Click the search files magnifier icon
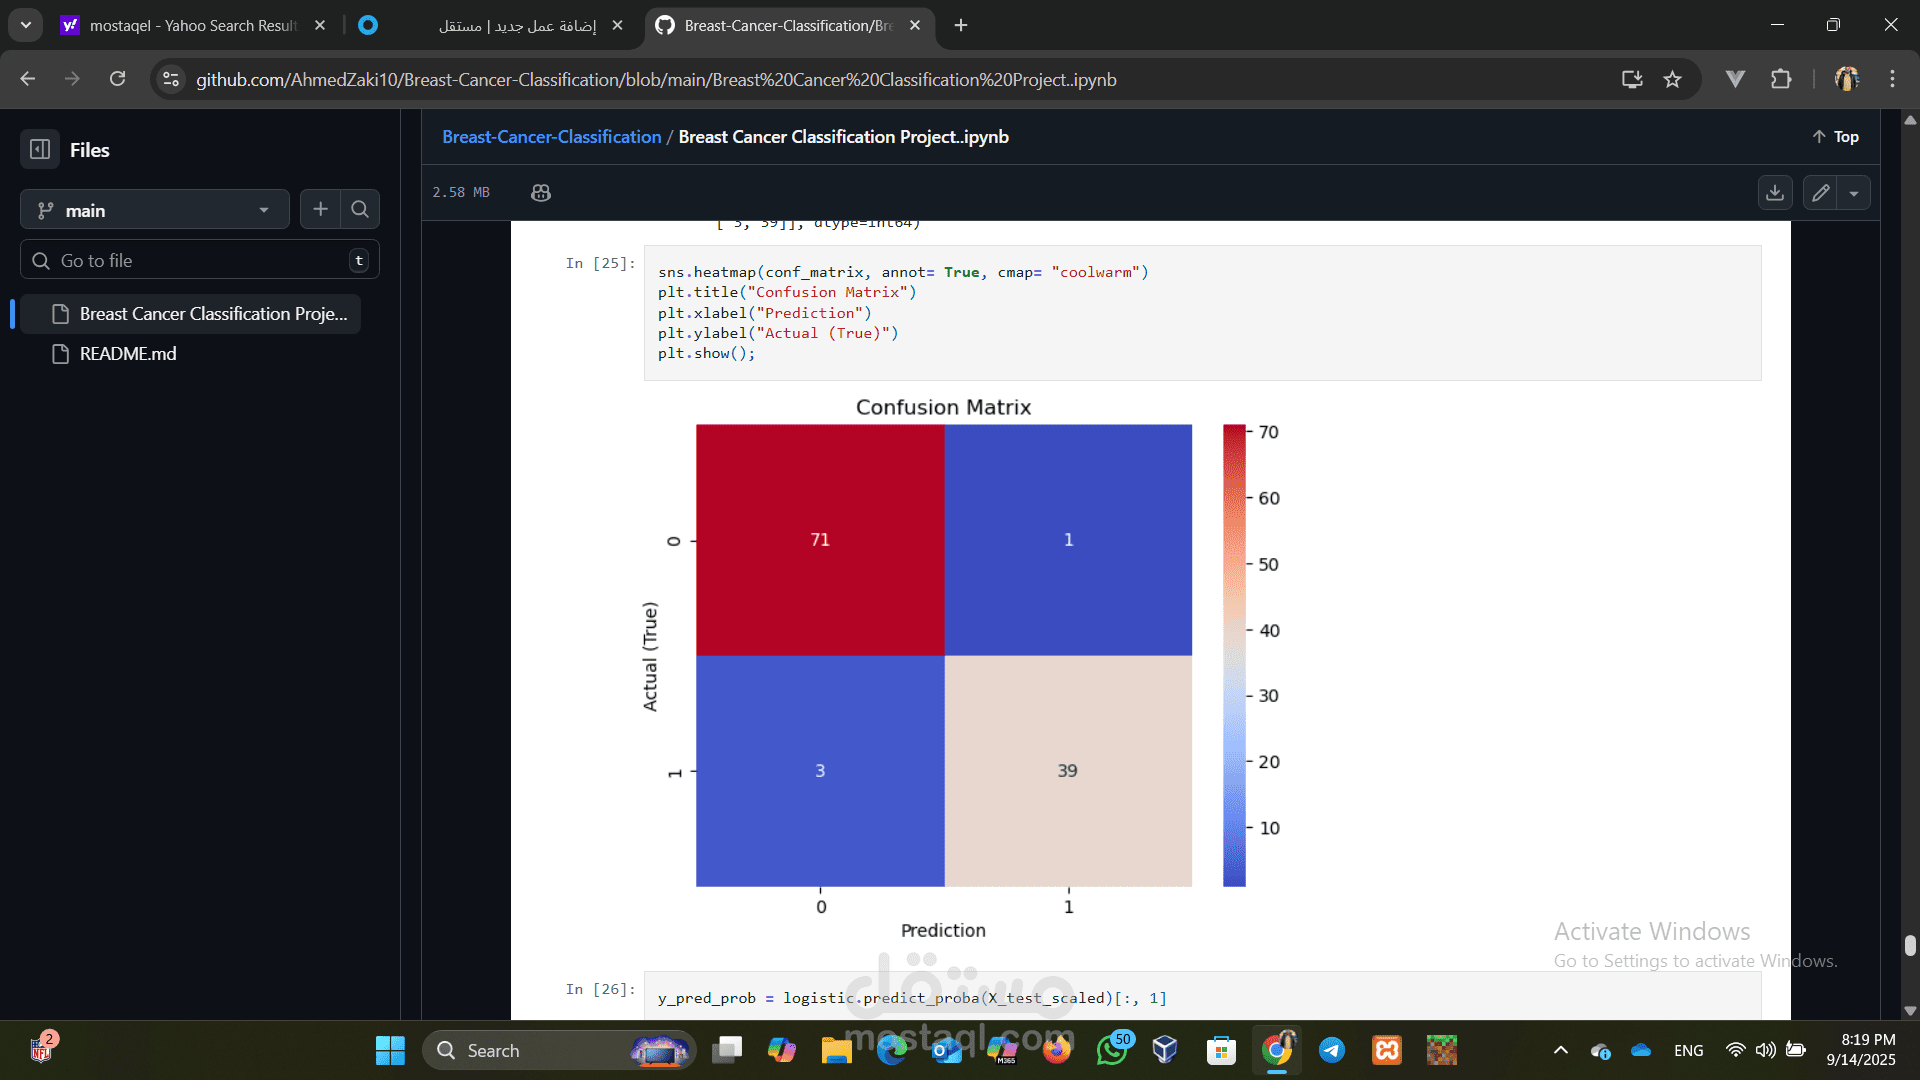Image resolution: width=1920 pixels, height=1080 pixels. (x=360, y=209)
